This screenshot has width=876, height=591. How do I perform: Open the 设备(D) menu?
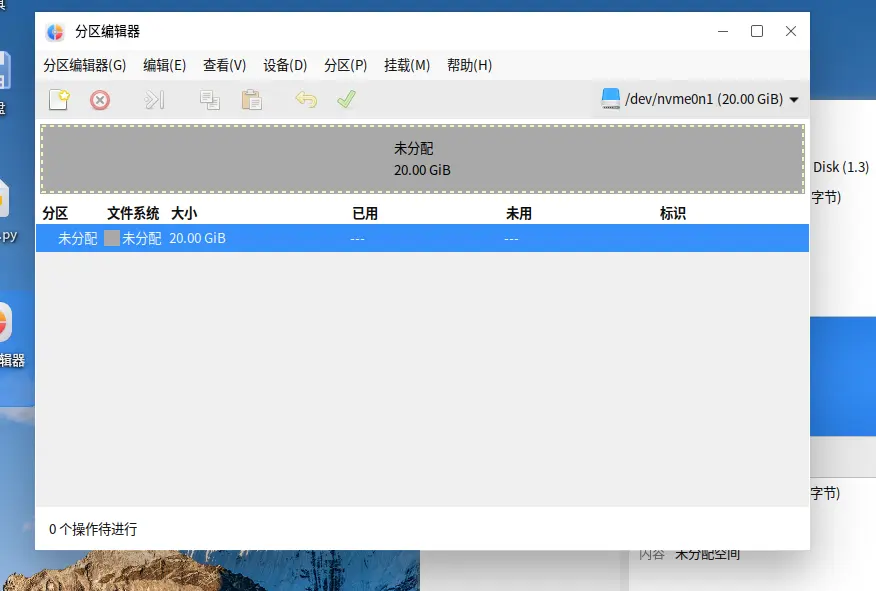[285, 65]
